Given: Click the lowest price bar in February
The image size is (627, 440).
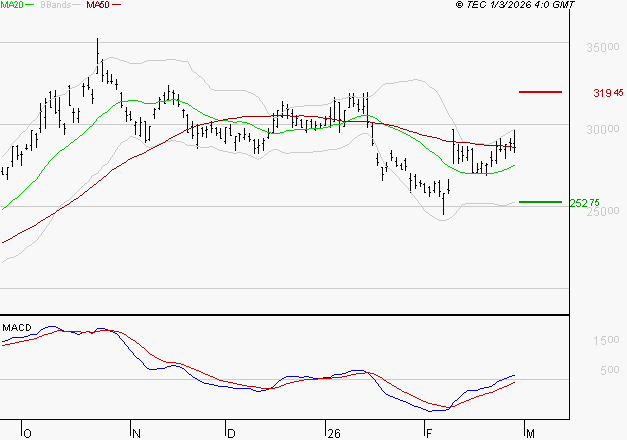Looking at the screenshot, I should (444, 204).
